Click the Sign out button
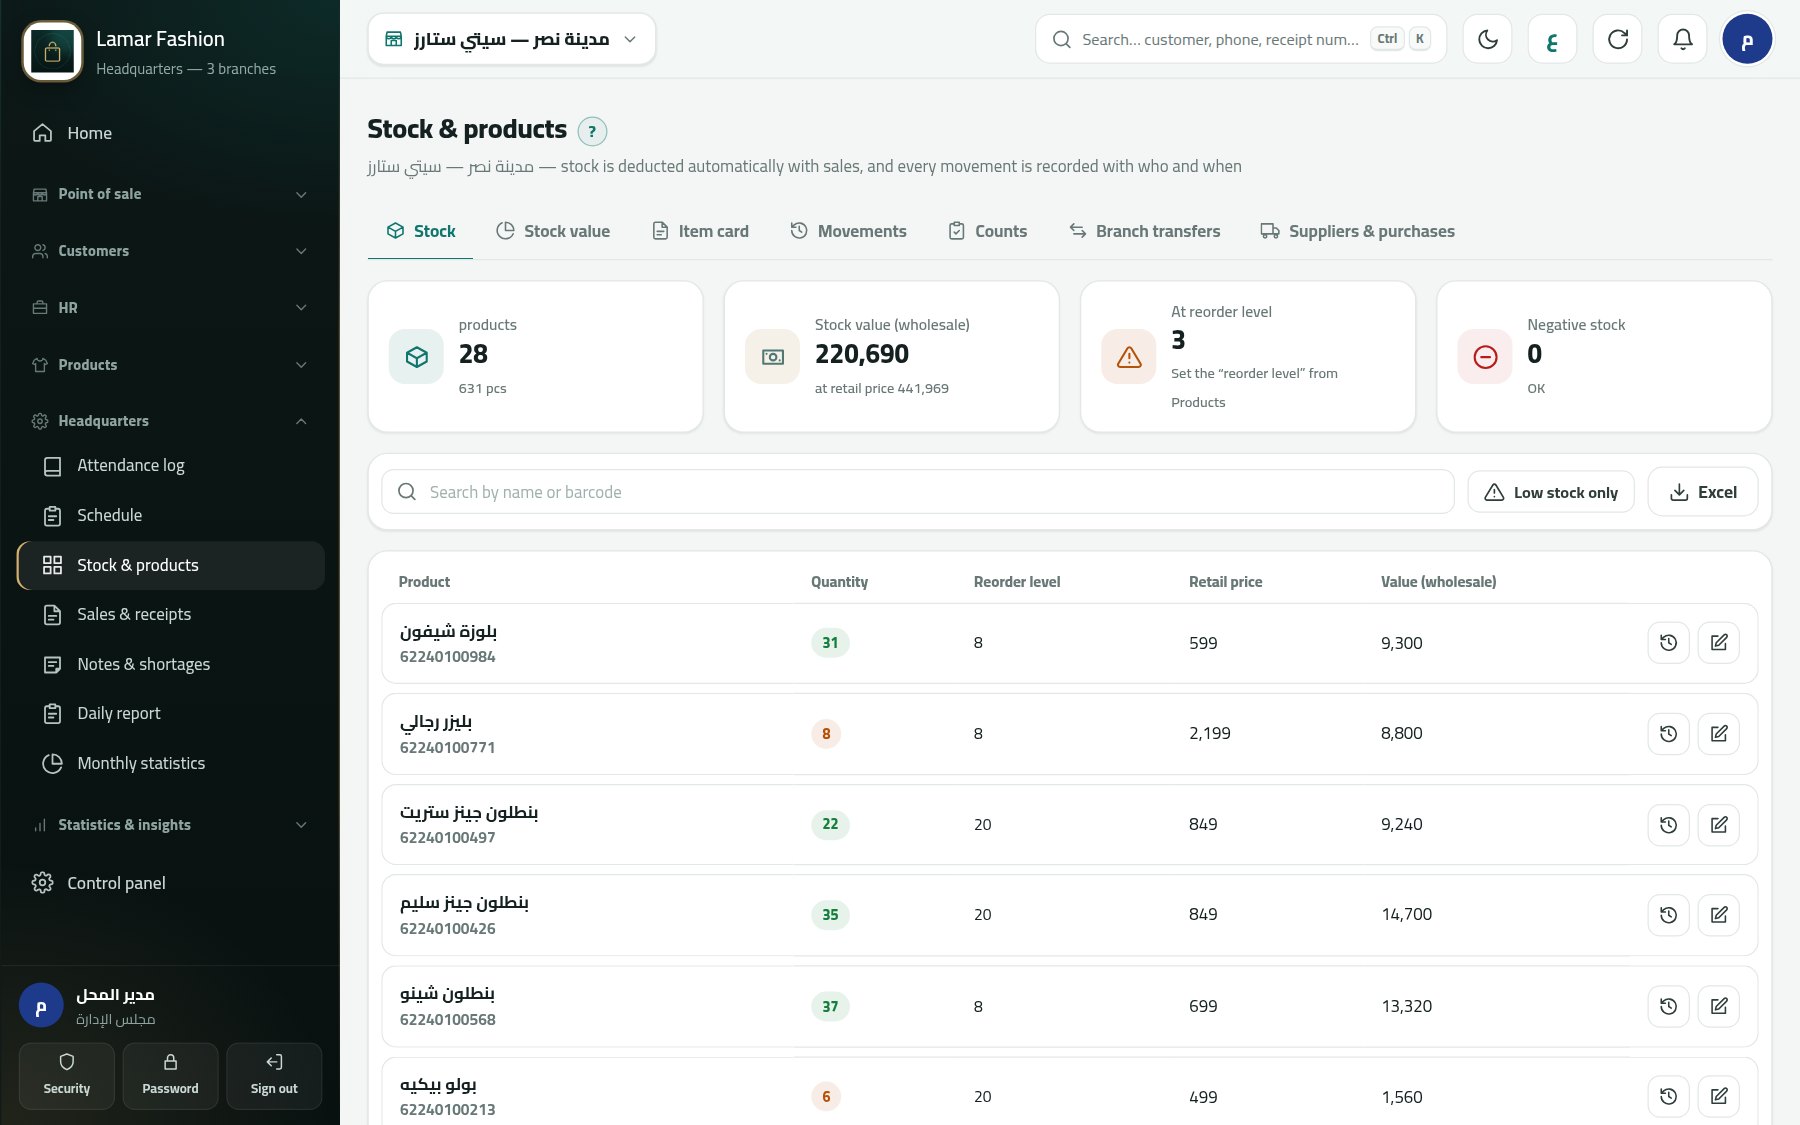Screen dimensions: 1800x1125 274,1076
